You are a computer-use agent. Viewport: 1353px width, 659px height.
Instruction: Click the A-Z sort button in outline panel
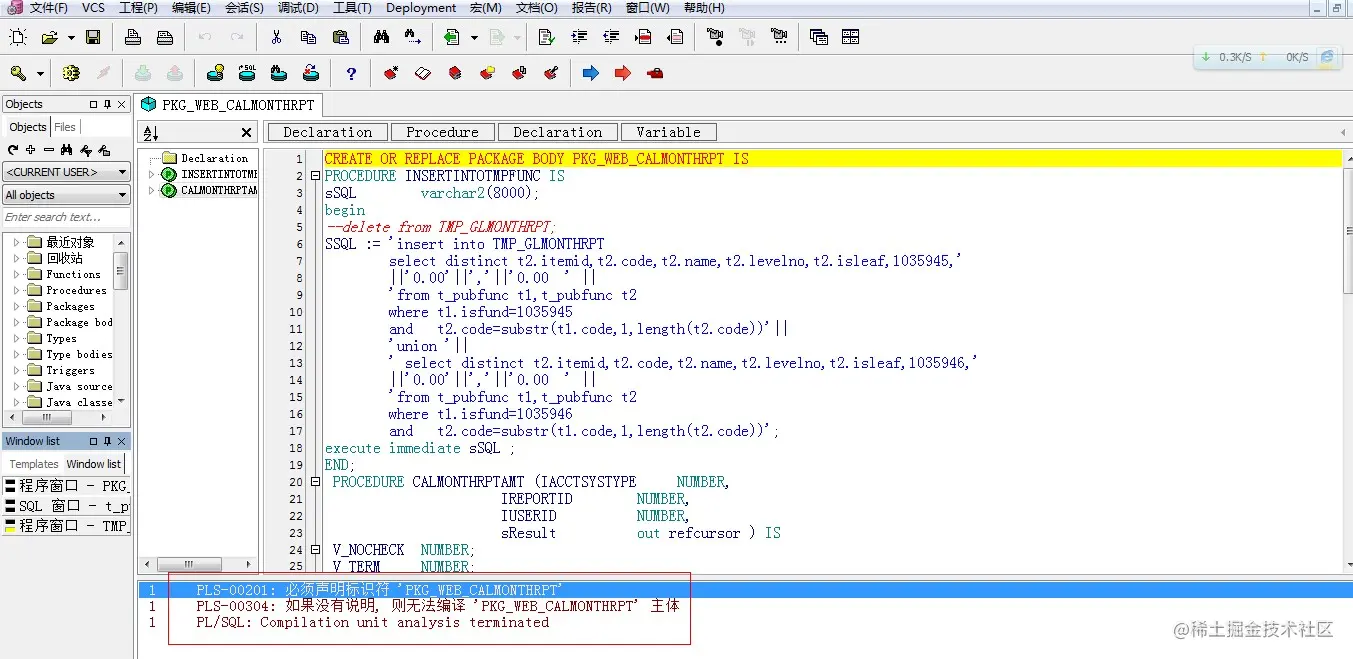click(x=151, y=133)
